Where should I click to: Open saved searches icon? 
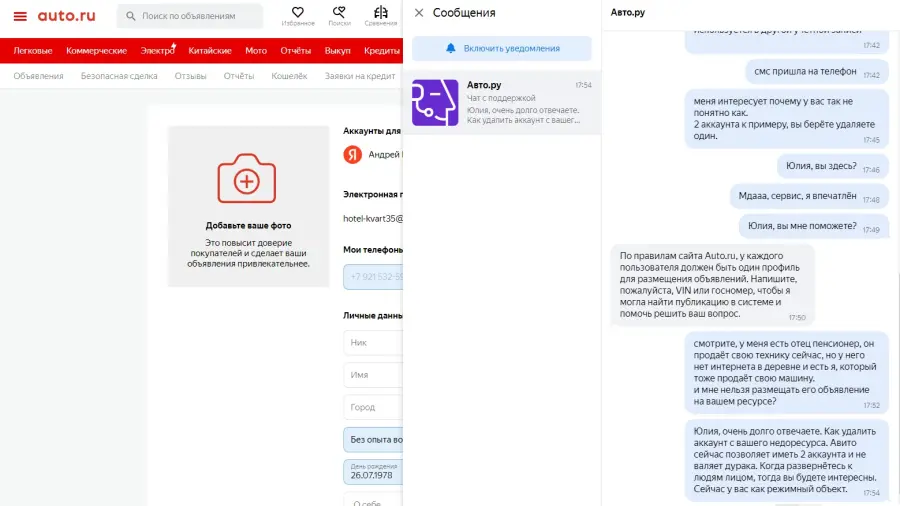click(x=339, y=12)
